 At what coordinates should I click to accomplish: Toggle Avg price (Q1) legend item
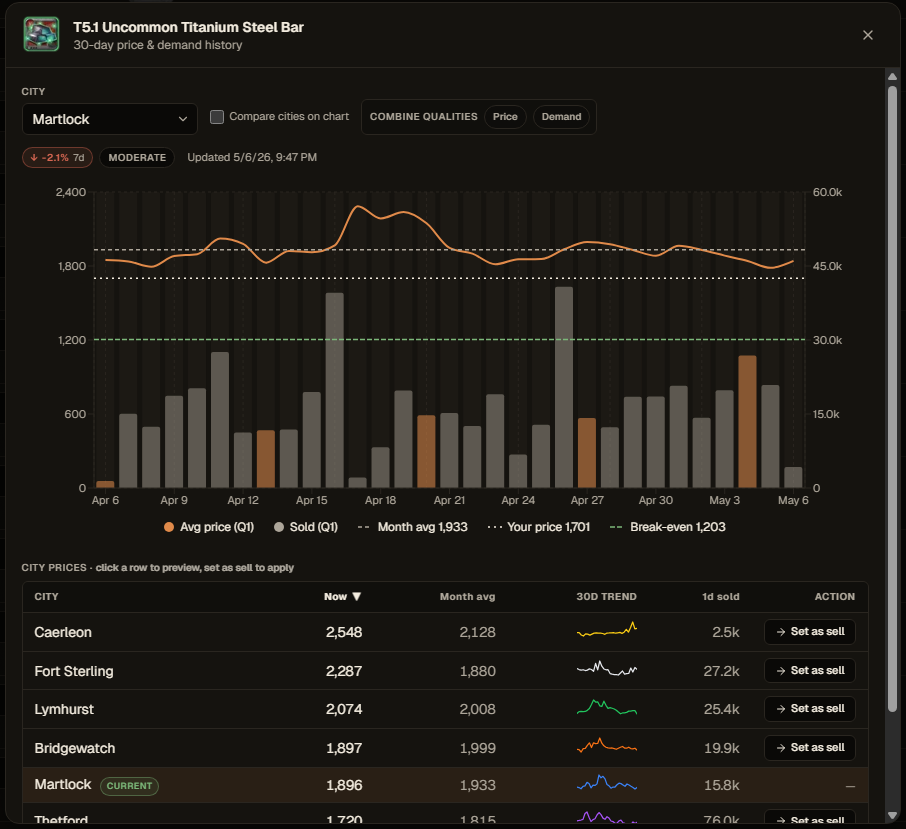point(209,527)
